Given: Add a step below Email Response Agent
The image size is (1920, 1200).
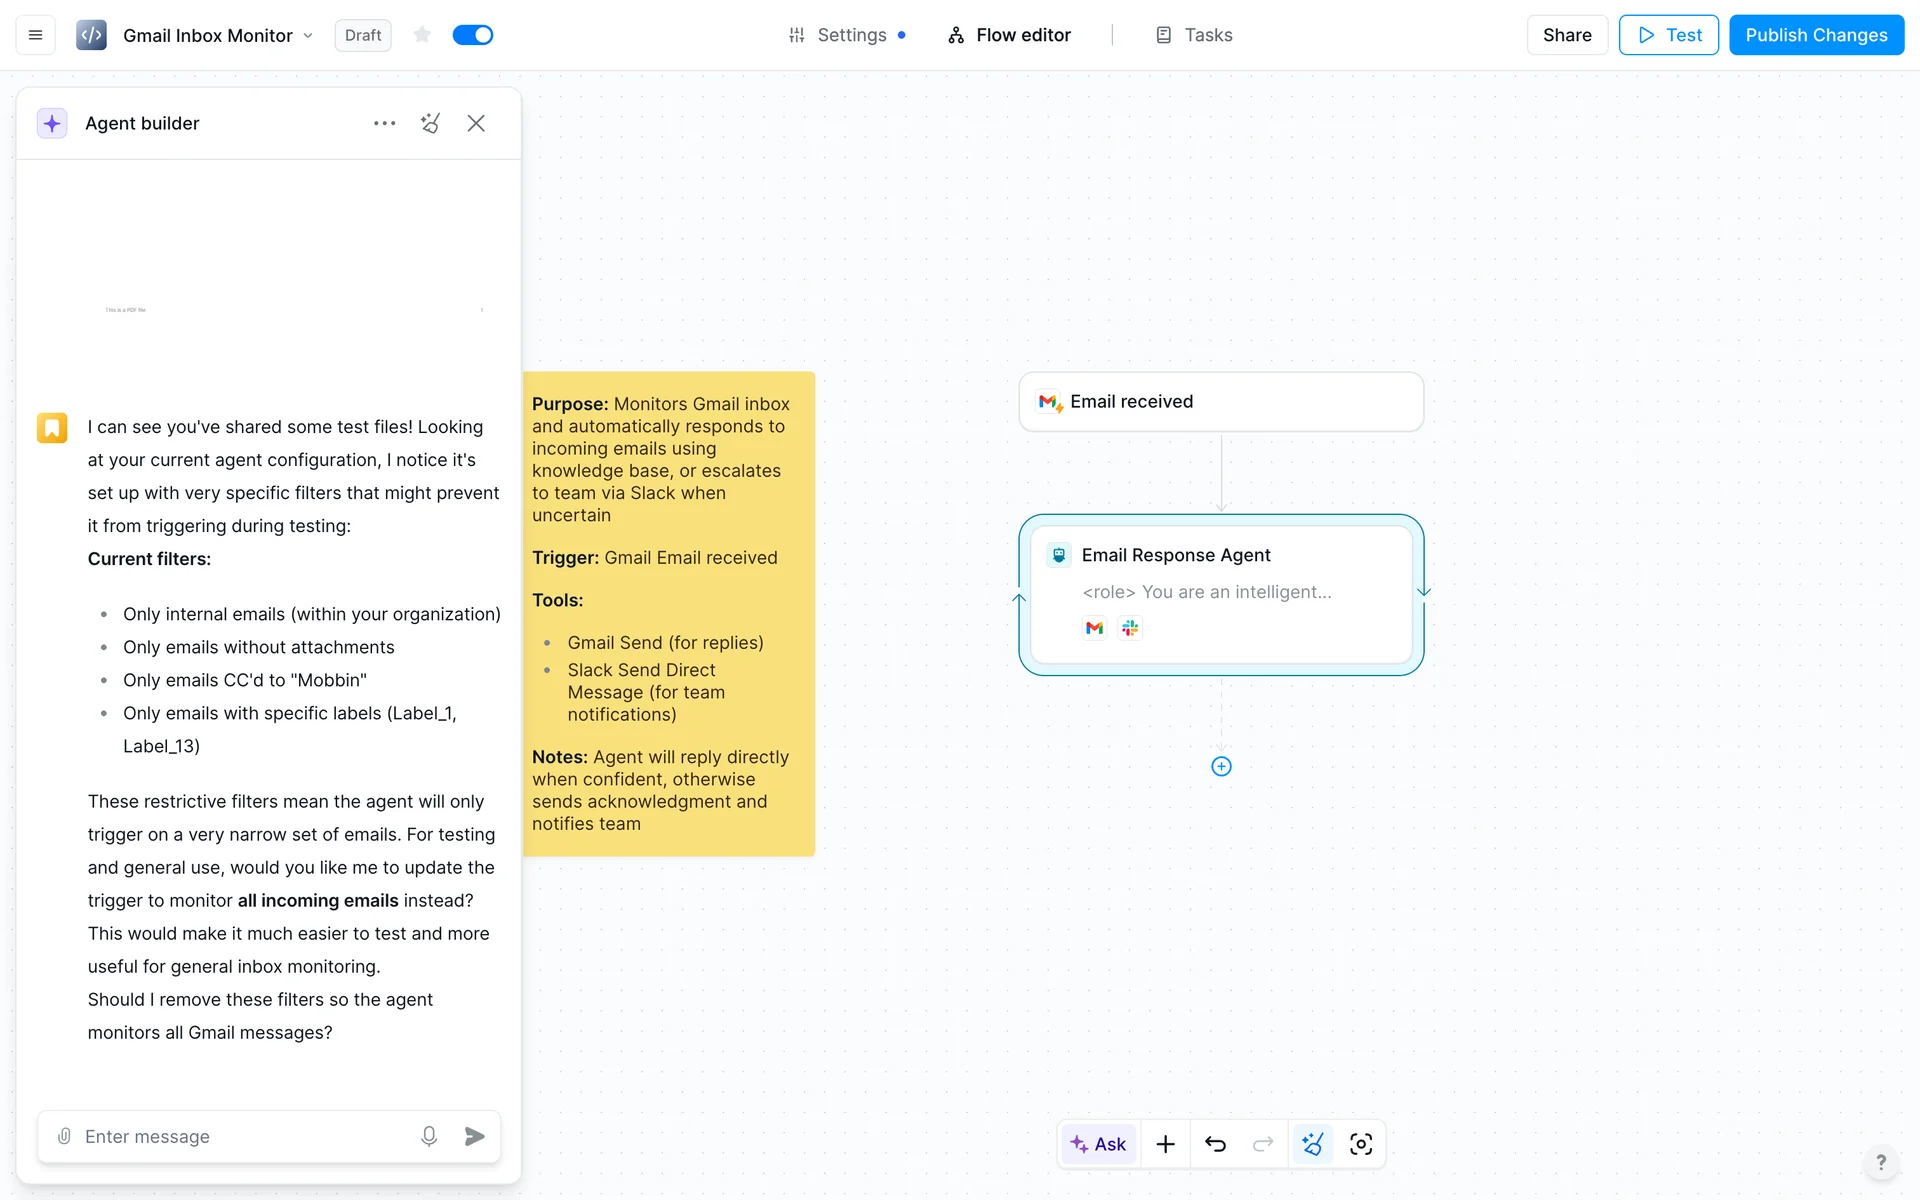Looking at the screenshot, I should pyautogui.click(x=1221, y=766).
